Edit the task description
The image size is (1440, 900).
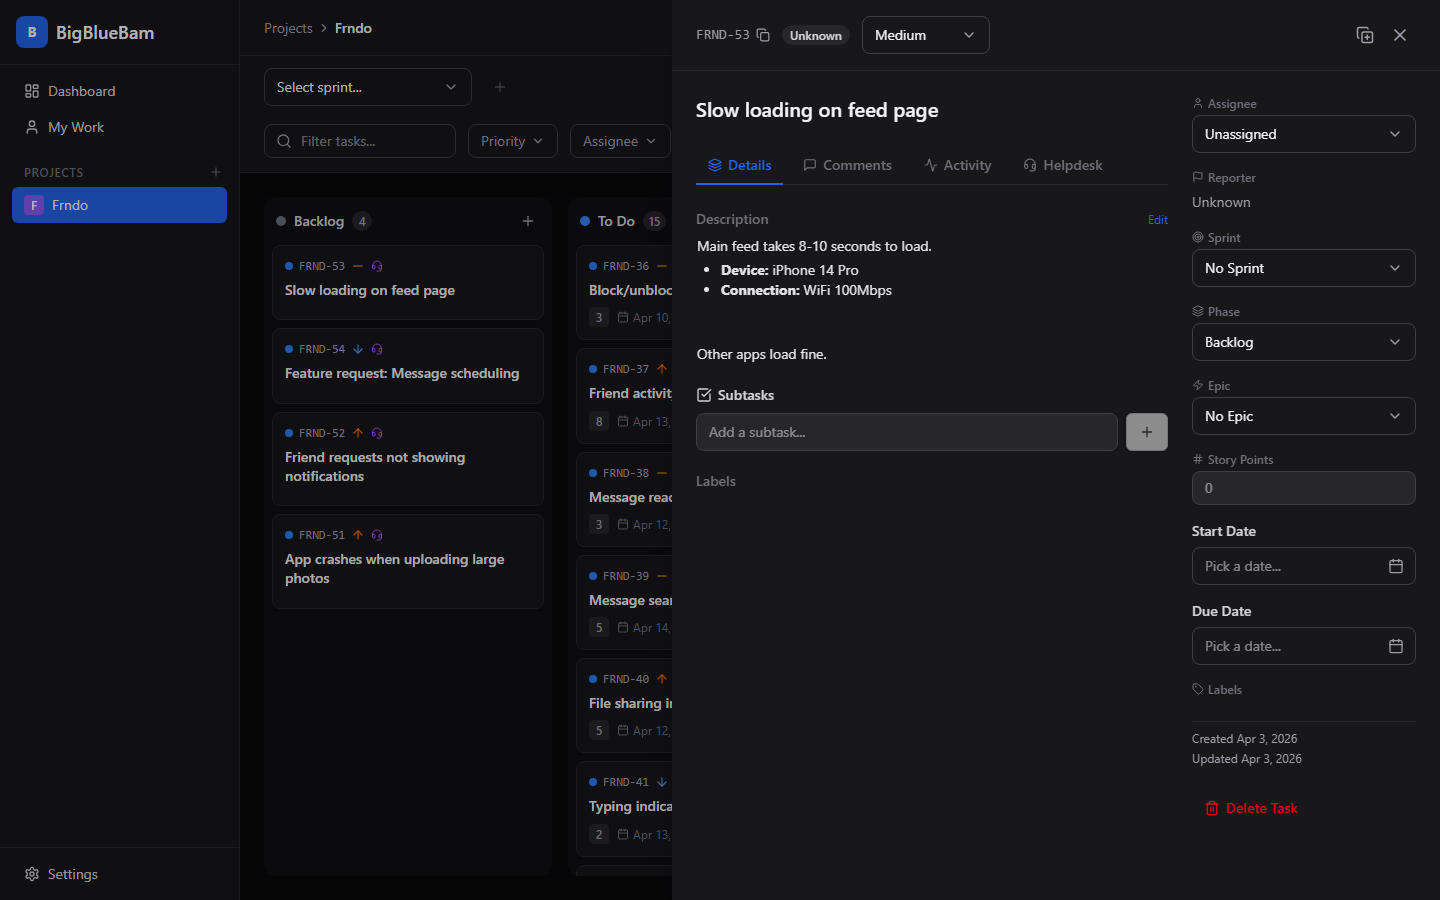(x=1157, y=219)
